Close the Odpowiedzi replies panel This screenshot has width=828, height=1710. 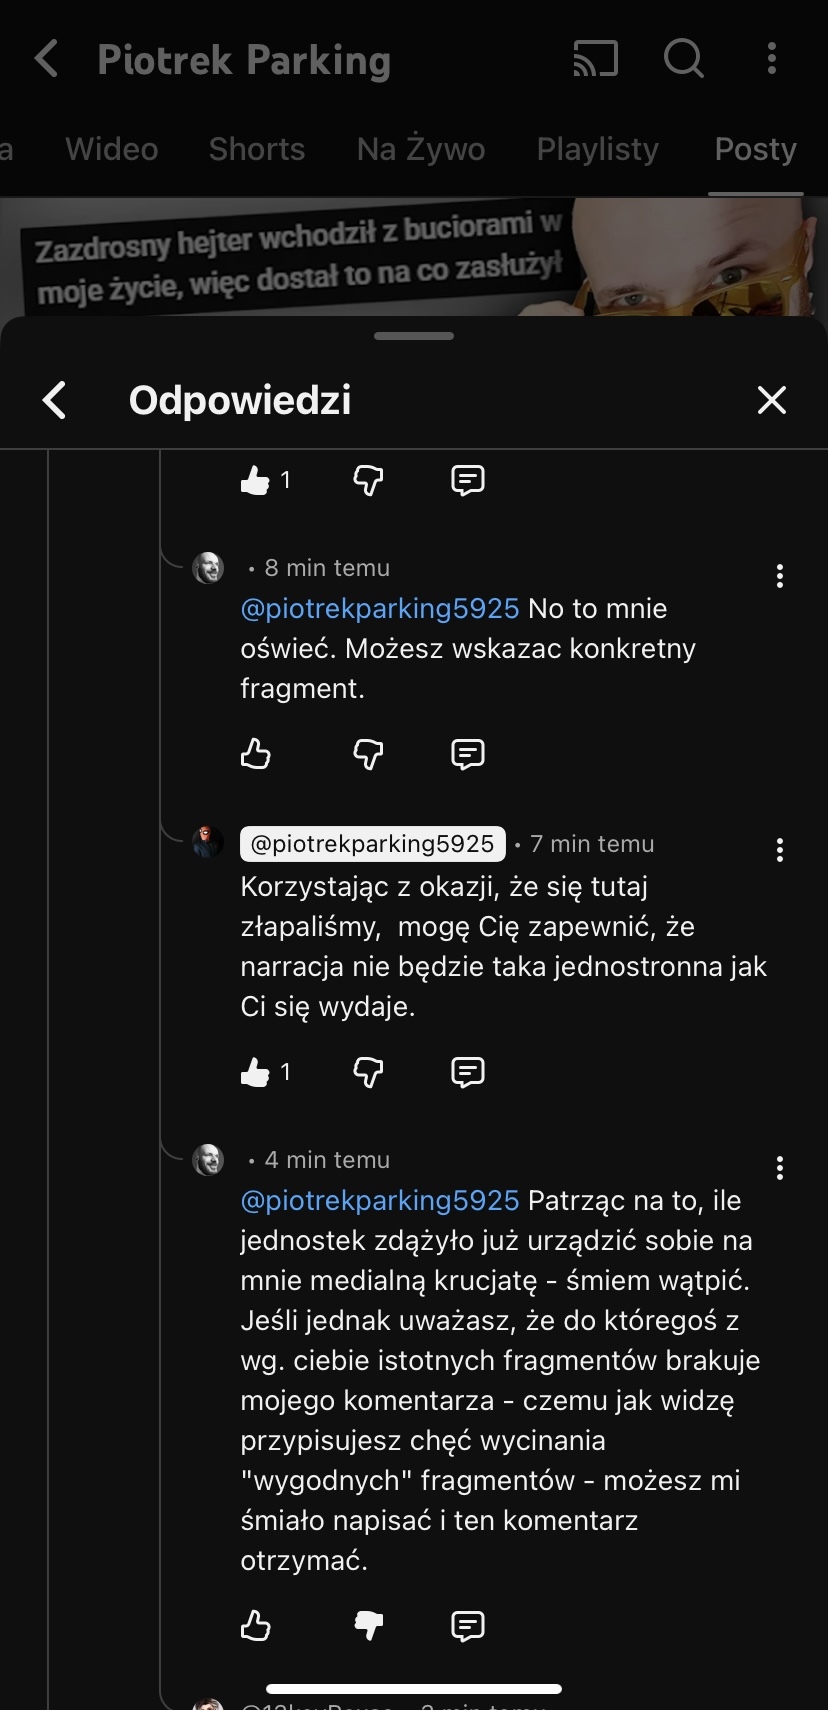pyautogui.click(x=771, y=400)
